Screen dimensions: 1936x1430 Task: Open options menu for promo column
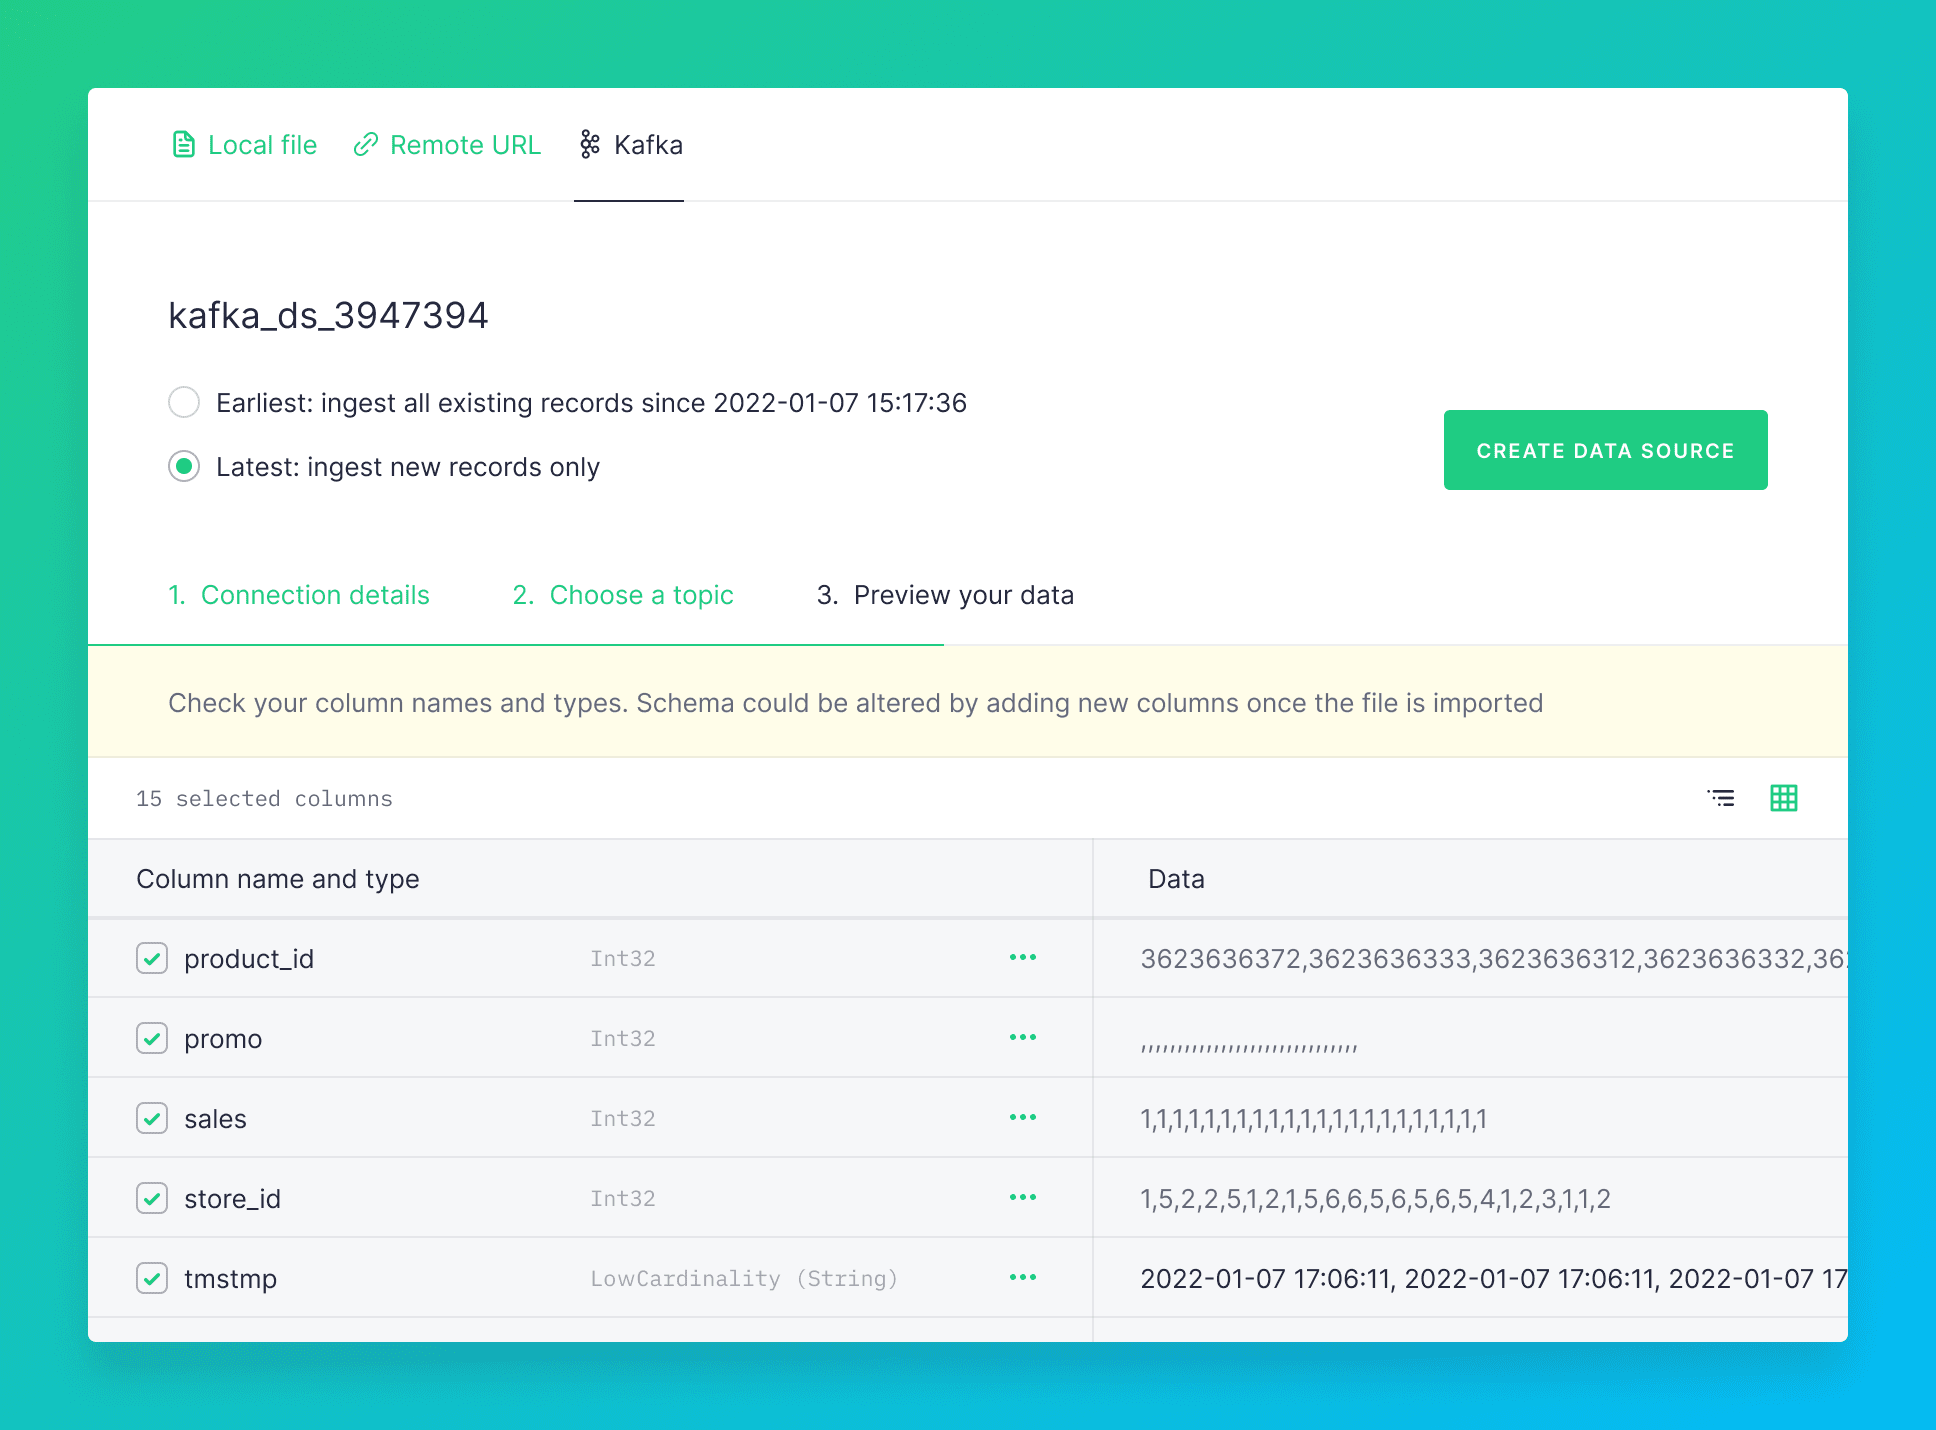(1022, 1038)
